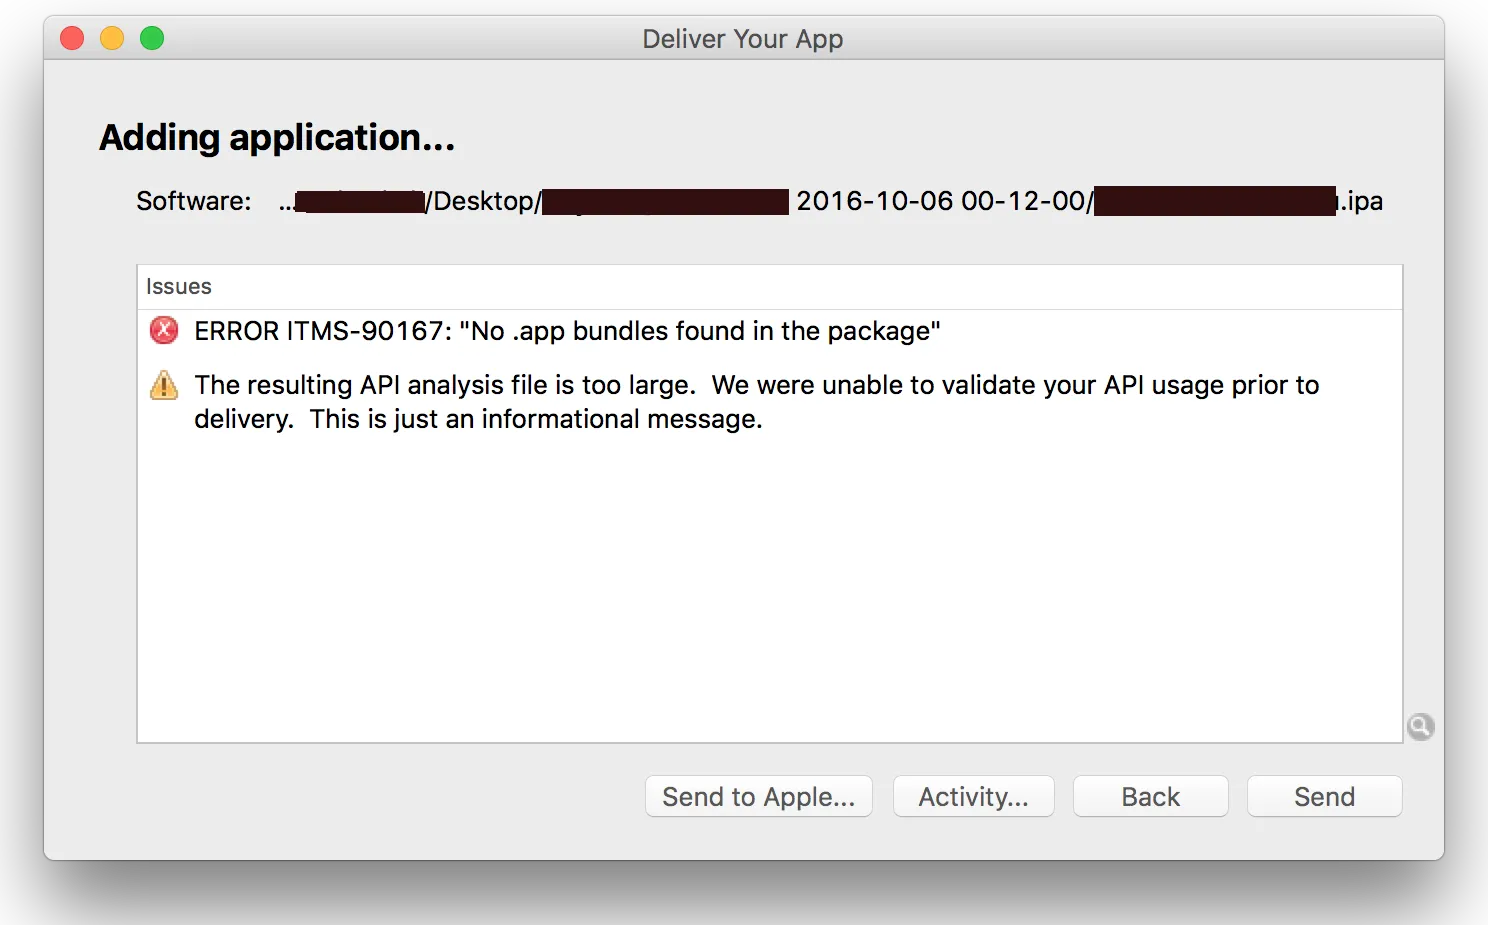The image size is (1488, 925).
Task: Click the magnifying glass icon beside issues list
Action: 1420,726
